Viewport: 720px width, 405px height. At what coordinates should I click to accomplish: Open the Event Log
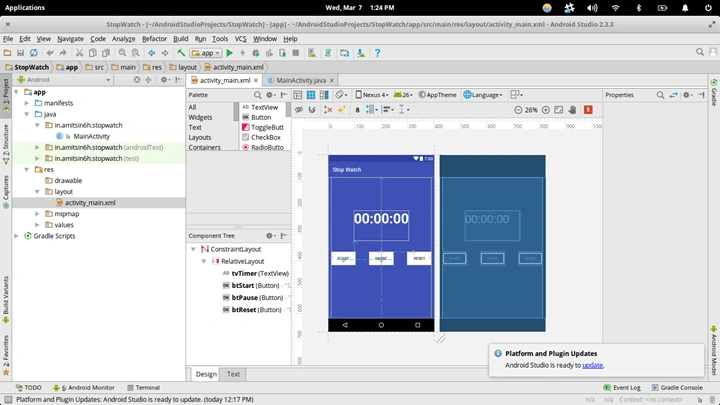(x=622, y=388)
